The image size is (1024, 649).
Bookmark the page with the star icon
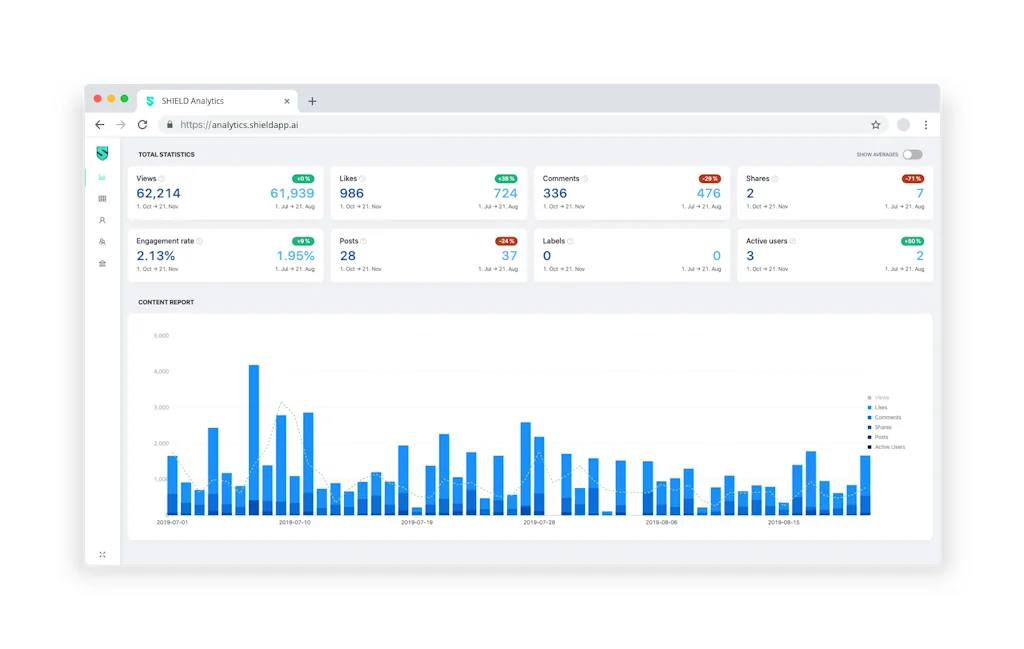pos(875,124)
